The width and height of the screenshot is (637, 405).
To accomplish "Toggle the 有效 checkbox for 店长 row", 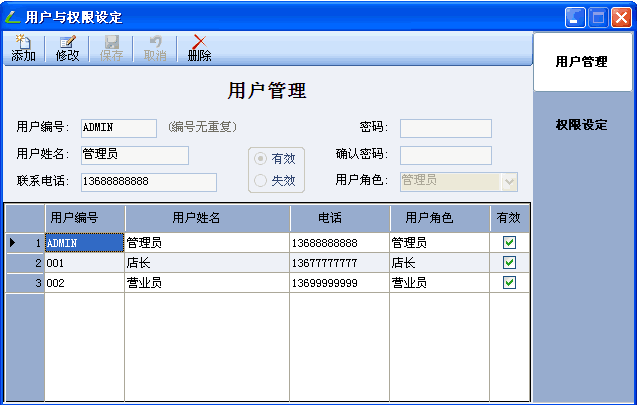I will point(509,262).
